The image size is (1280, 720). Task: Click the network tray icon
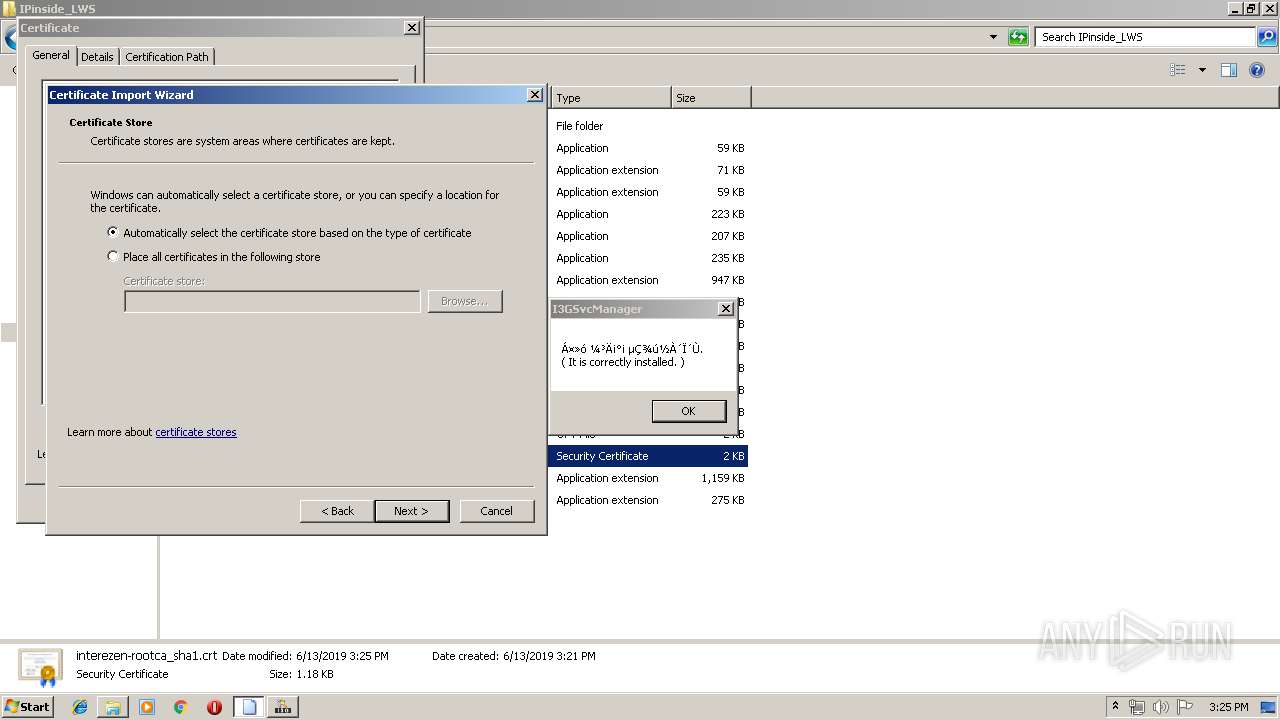(x=1137, y=707)
